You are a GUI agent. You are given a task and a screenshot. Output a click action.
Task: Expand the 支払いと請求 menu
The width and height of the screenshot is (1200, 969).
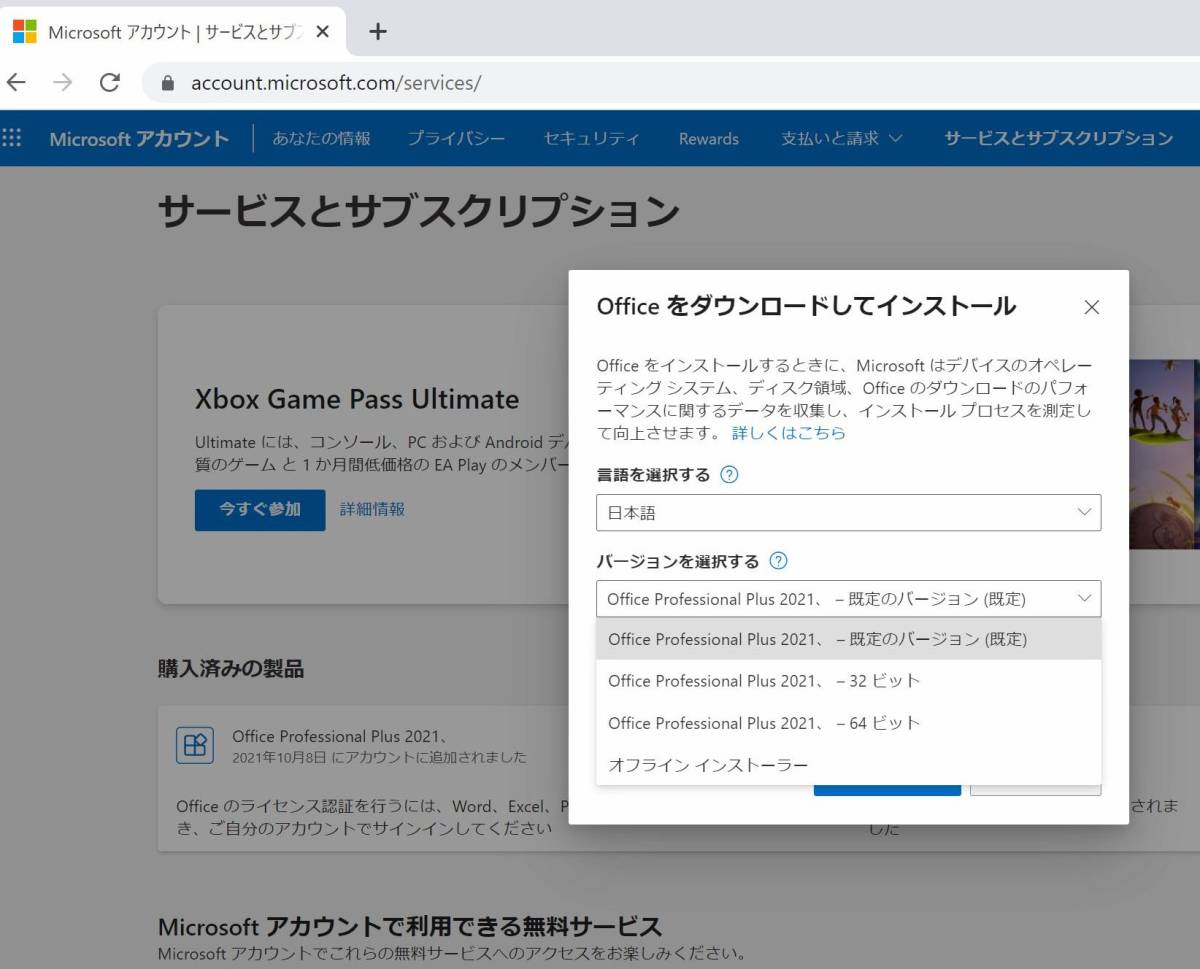[x=842, y=138]
